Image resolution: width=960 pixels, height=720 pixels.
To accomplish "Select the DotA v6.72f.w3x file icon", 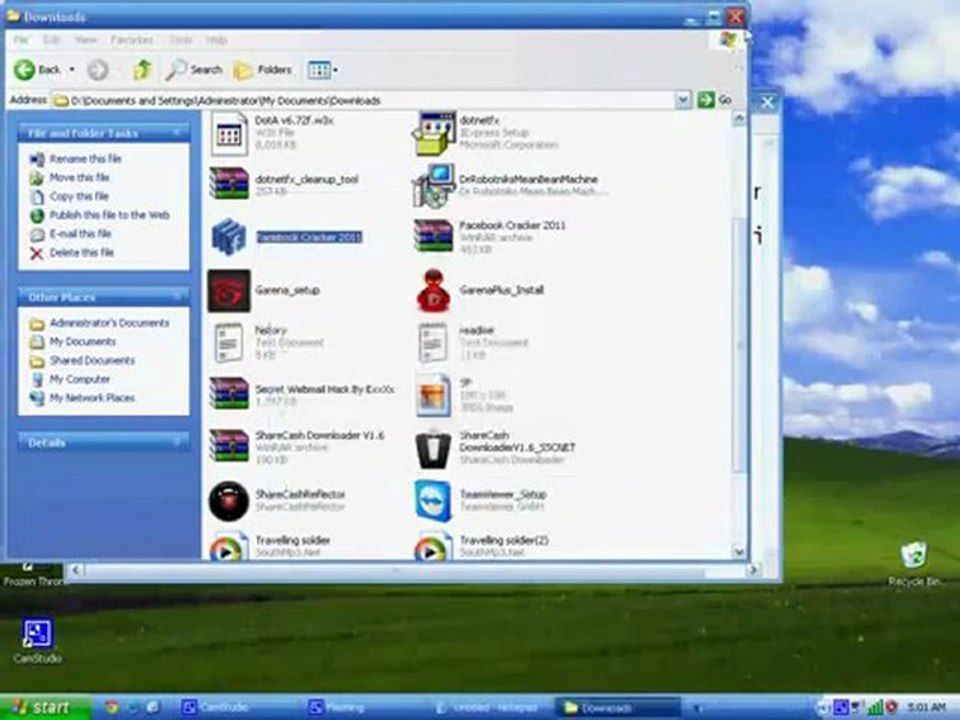I will 229,133.
